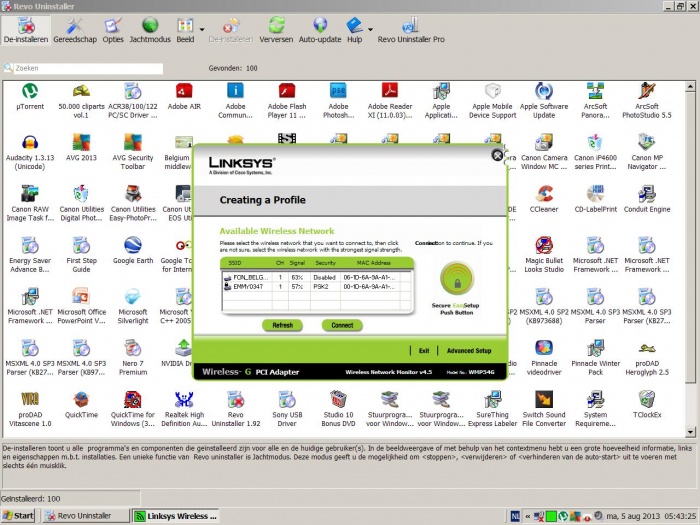This screenshot has height=525, width=700.
Task: Sort networks by the Signal column header
Action: coord(297,263)
